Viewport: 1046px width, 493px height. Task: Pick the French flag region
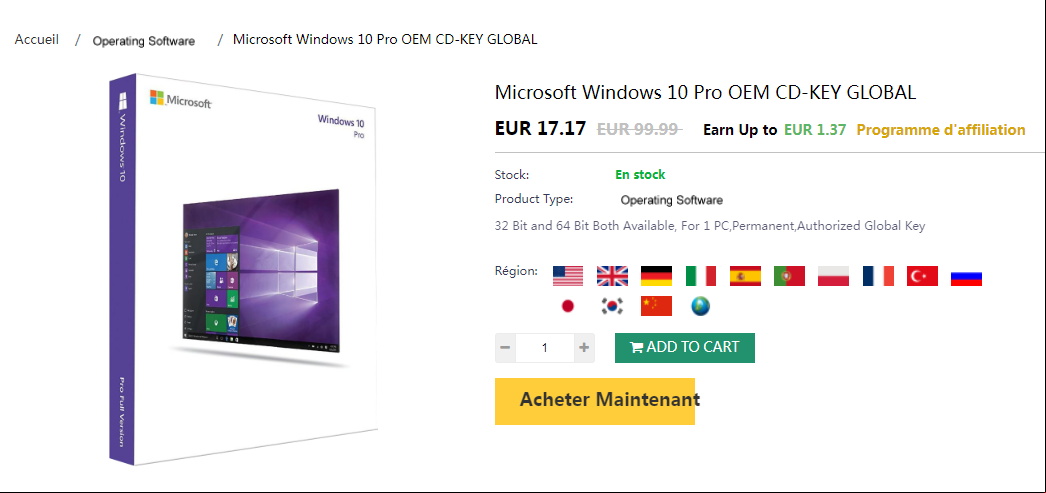878,276
